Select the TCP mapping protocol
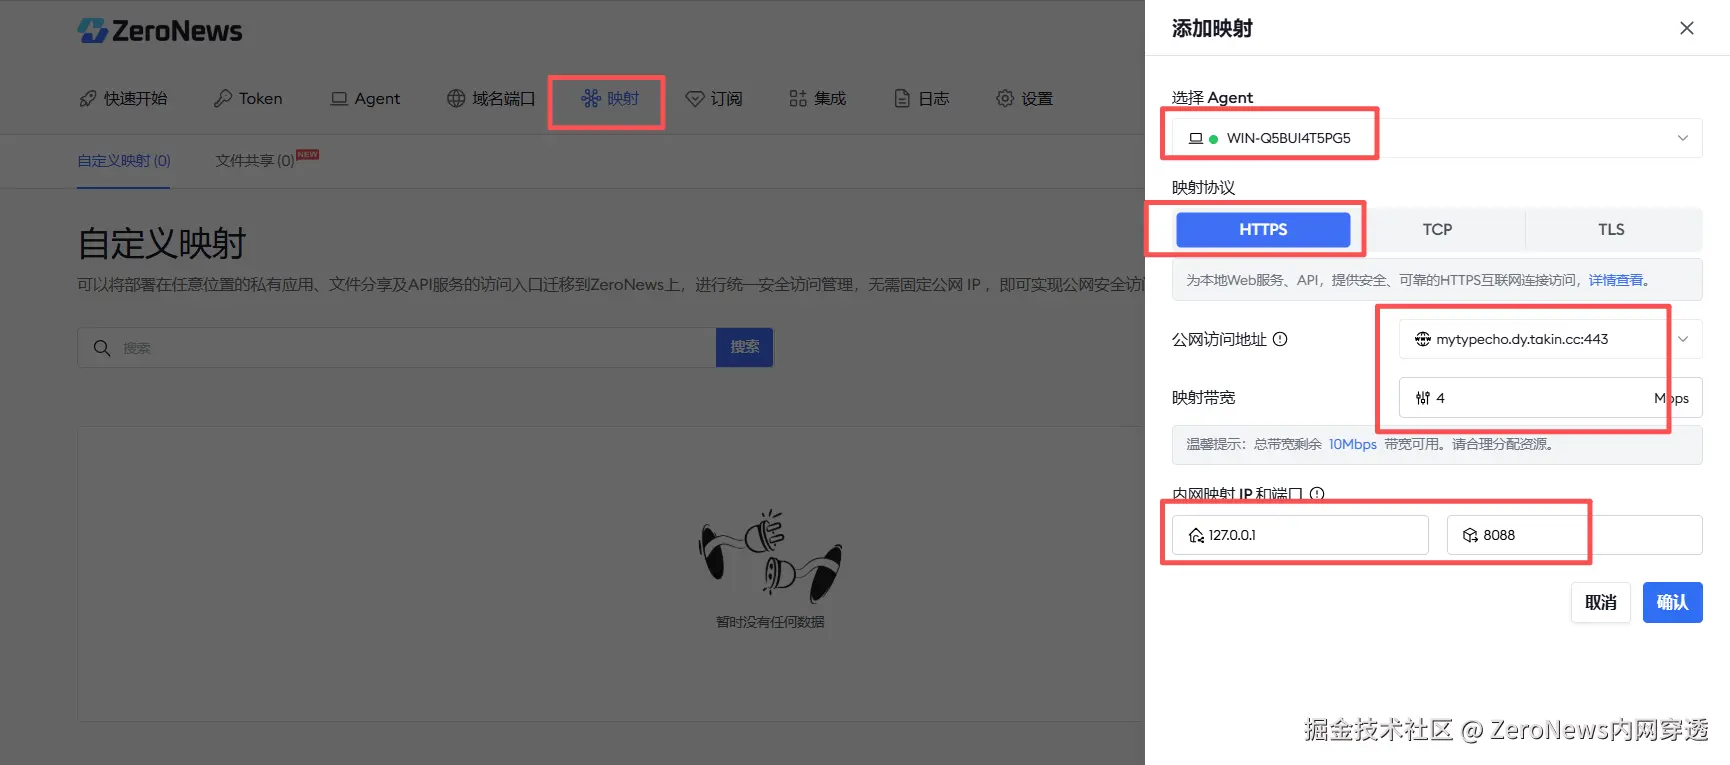 pyautogui.click(x=1437, y=229)
